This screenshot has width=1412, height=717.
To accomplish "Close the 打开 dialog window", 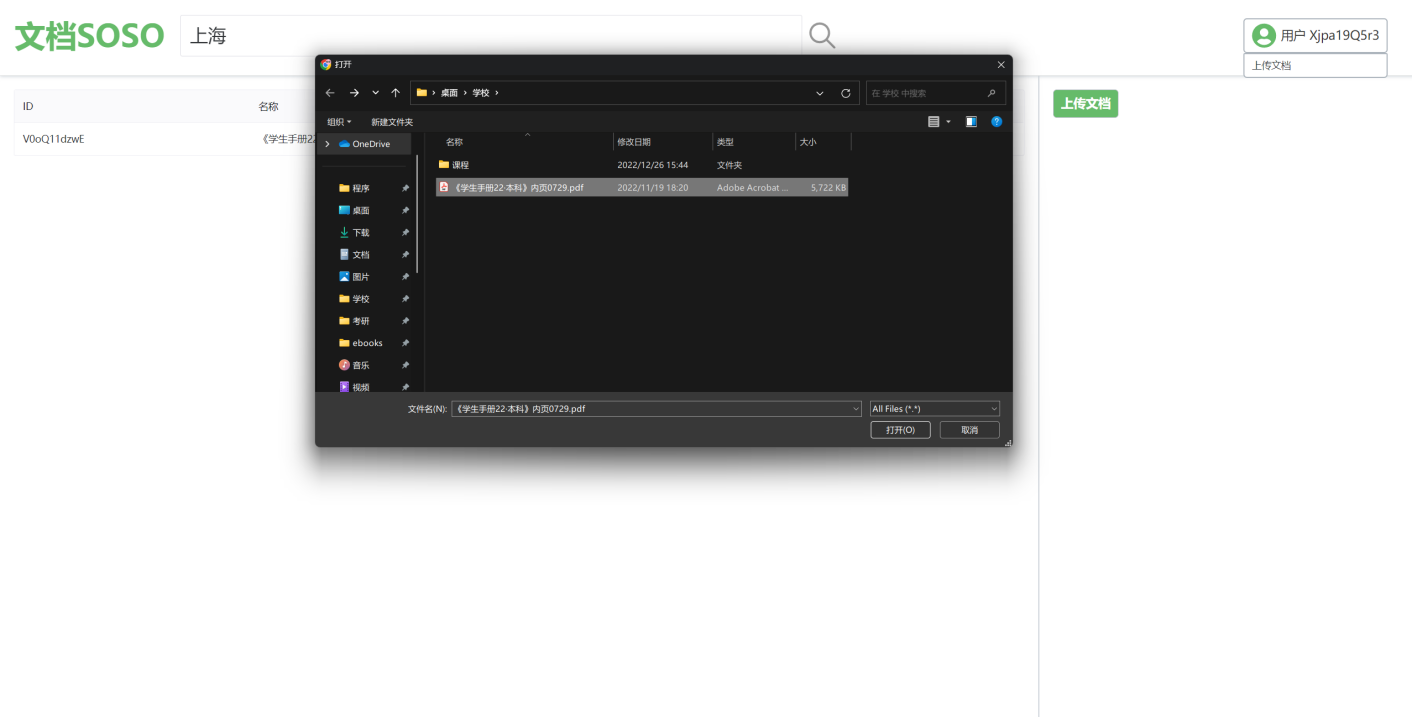I will click(x=1001, y=64).
